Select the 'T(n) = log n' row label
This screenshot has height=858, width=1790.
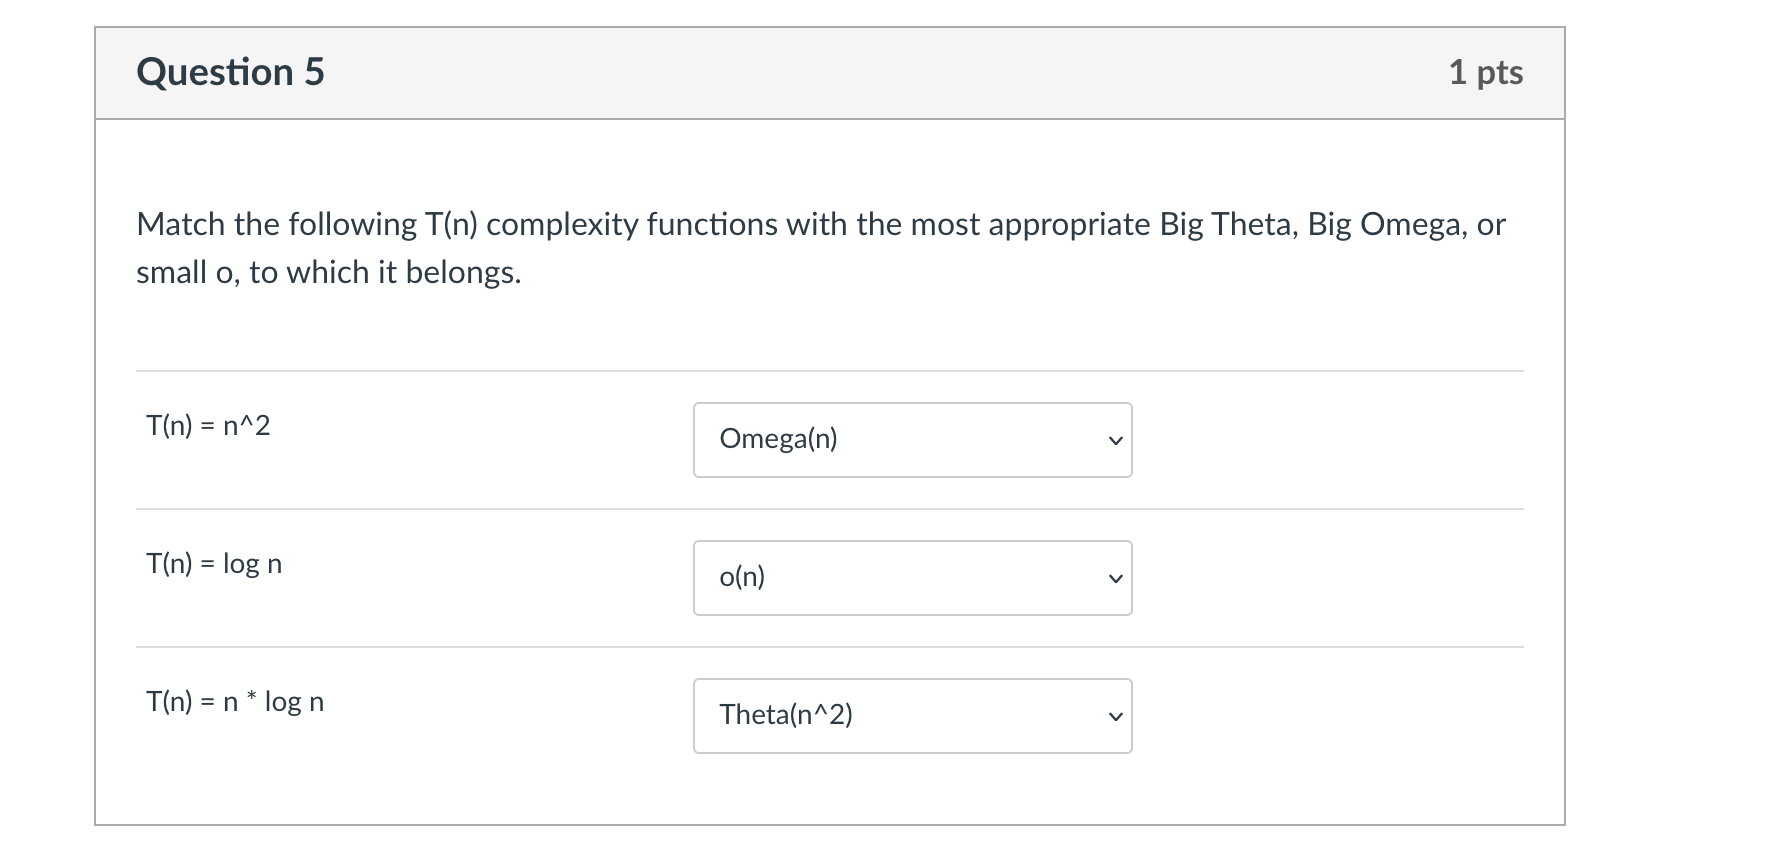(x=214, y=564)
